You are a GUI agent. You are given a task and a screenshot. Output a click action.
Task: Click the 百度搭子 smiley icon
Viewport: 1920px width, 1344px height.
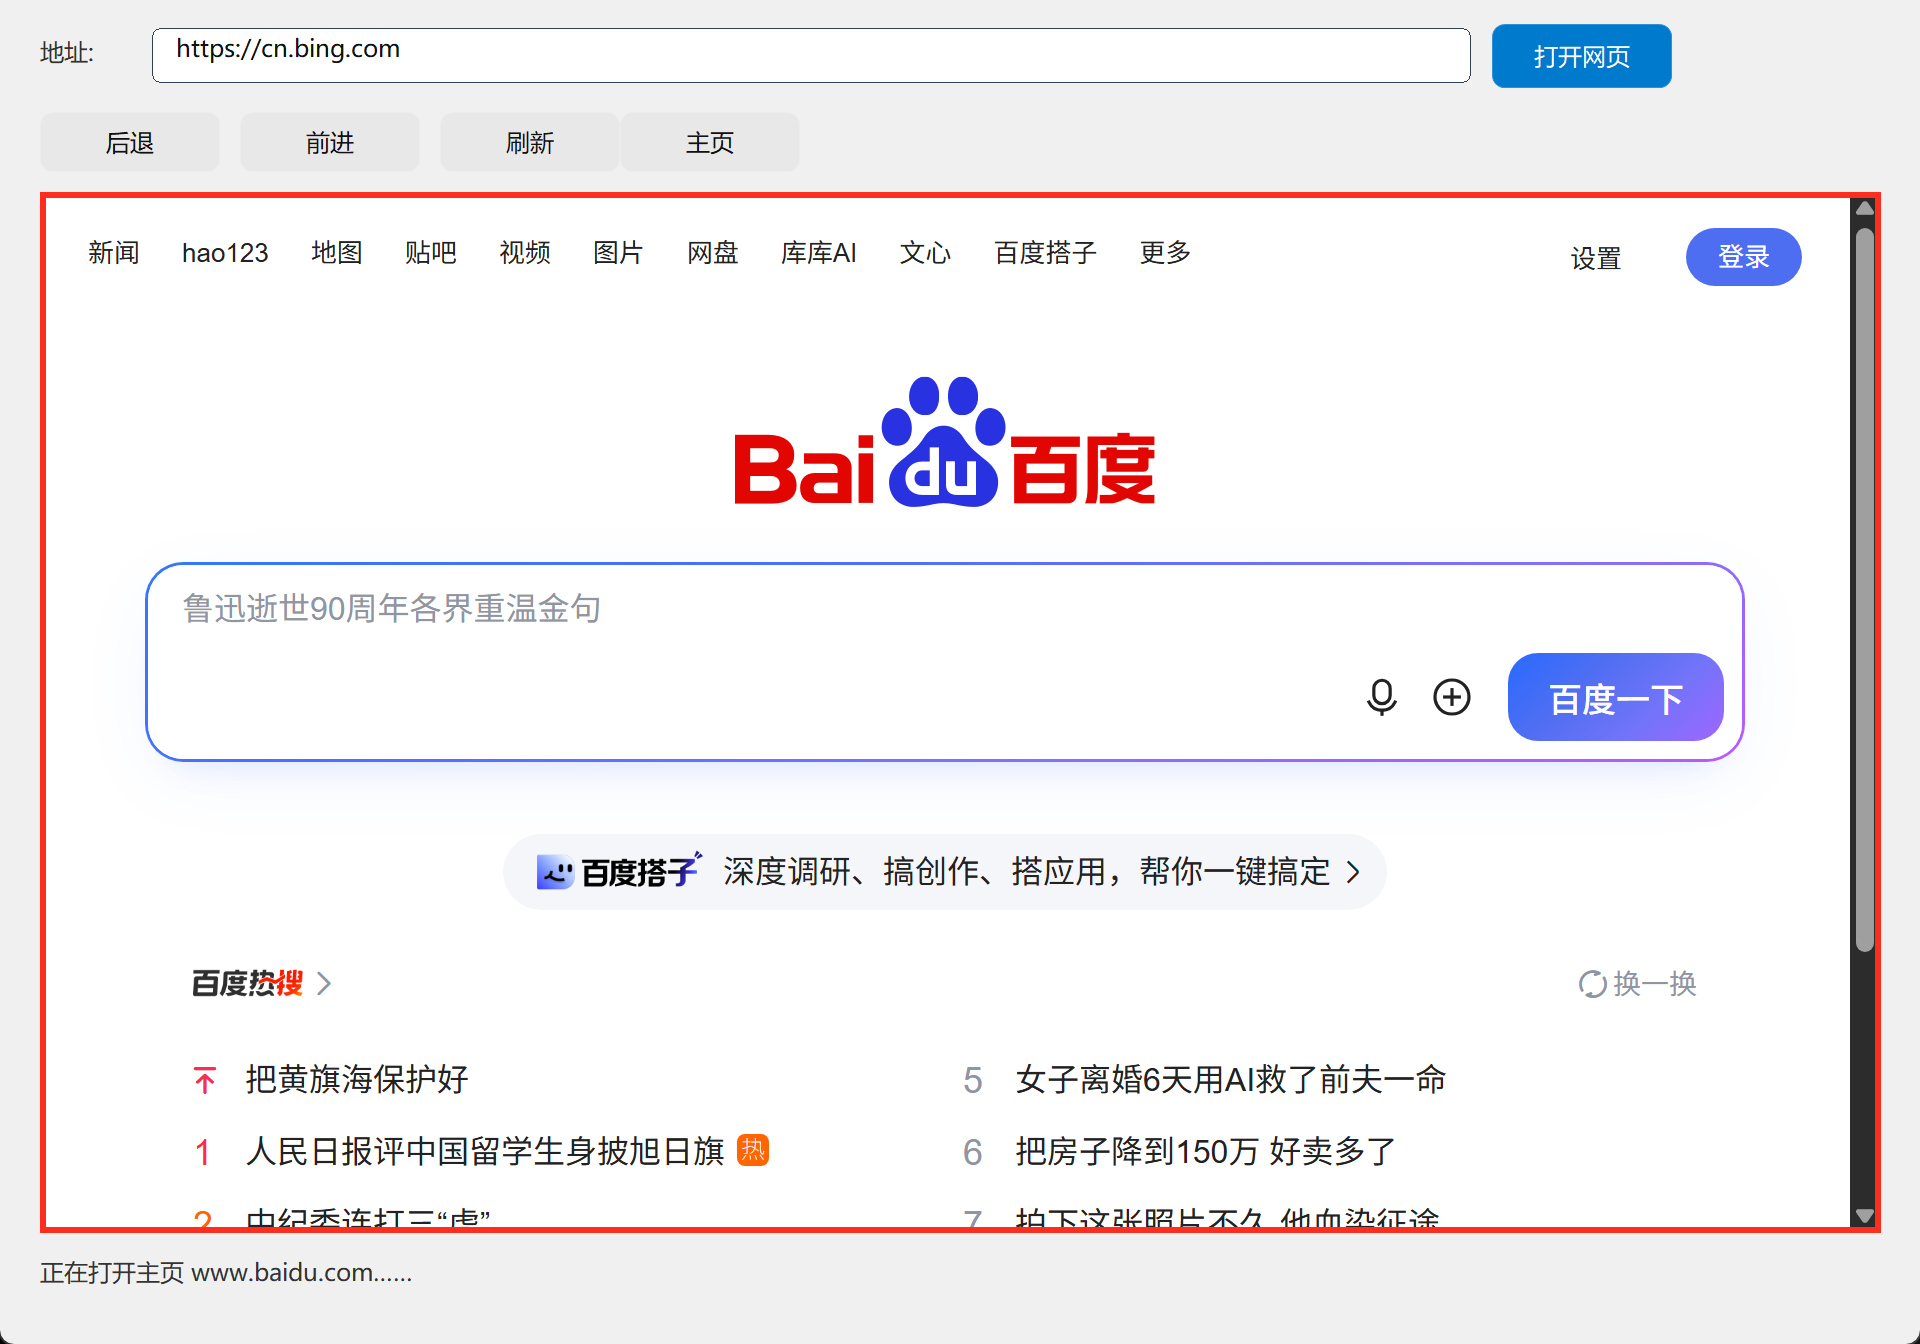[x=555, y=872]
